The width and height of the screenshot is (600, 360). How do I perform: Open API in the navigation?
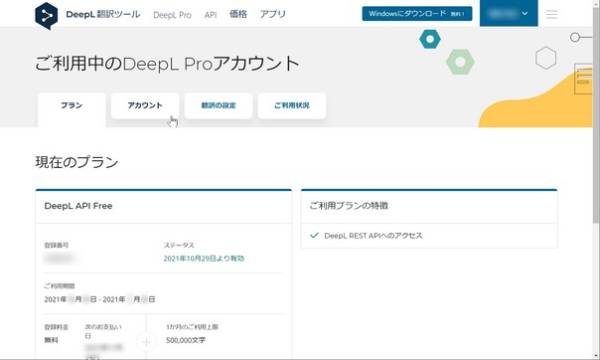click(x=210, y=15)
